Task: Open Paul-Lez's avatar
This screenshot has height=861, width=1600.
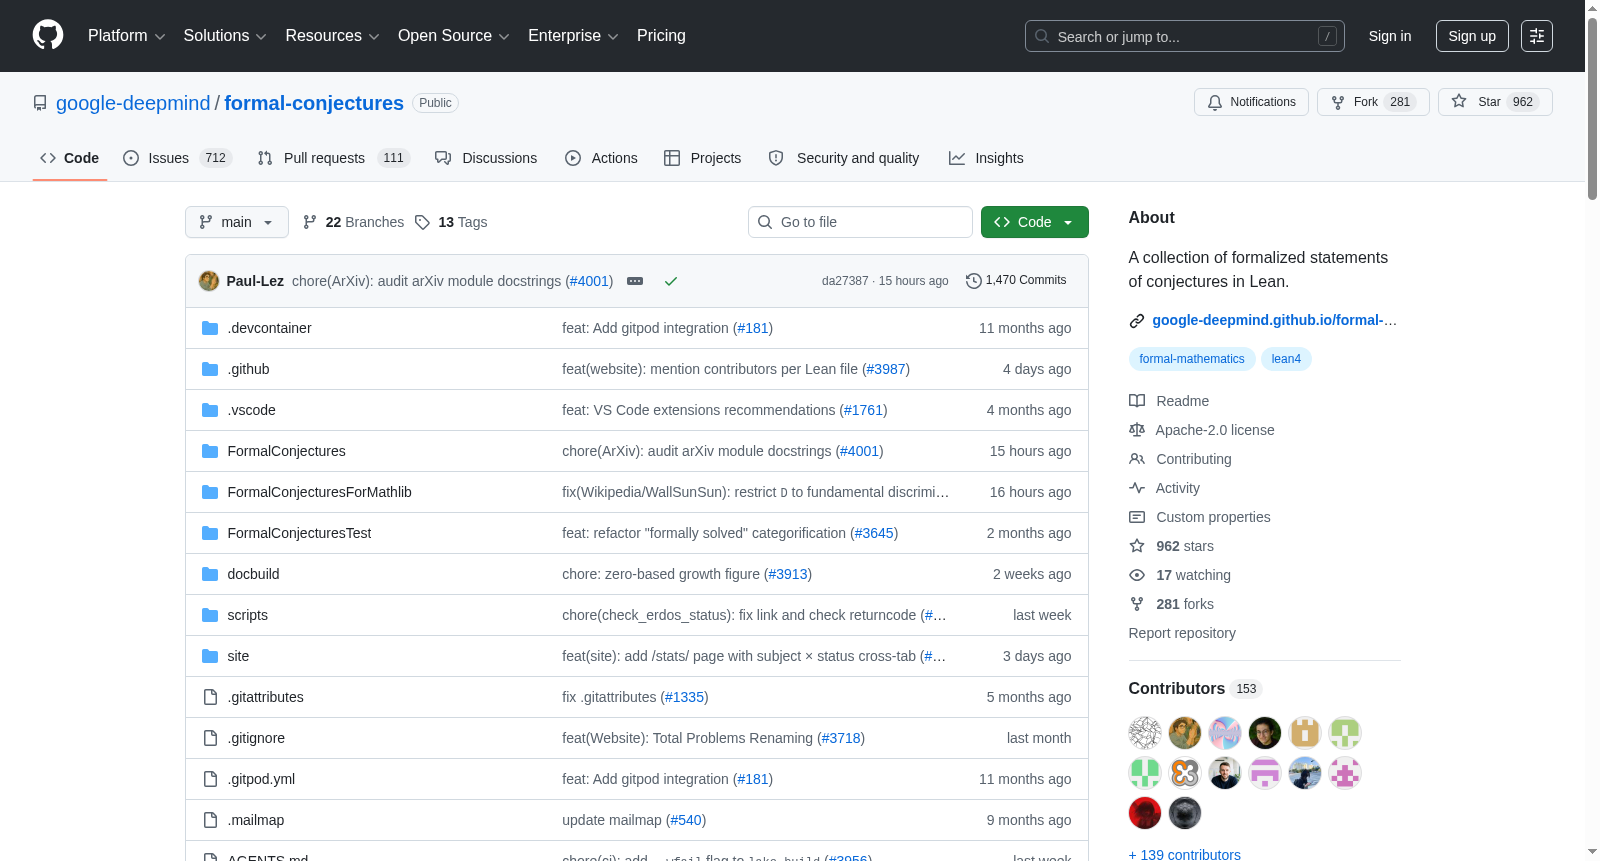Action: point(209,281)
